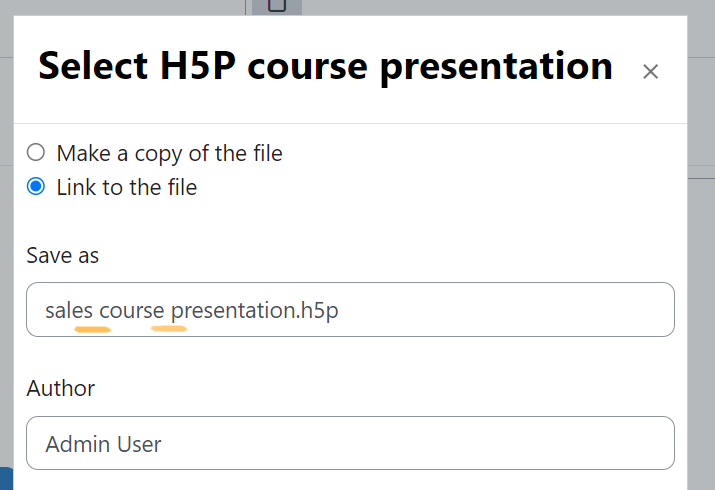Place cursor on 'presentation.h5p' in filename
This screenshot has width=715, height=490.
(254, 312)
